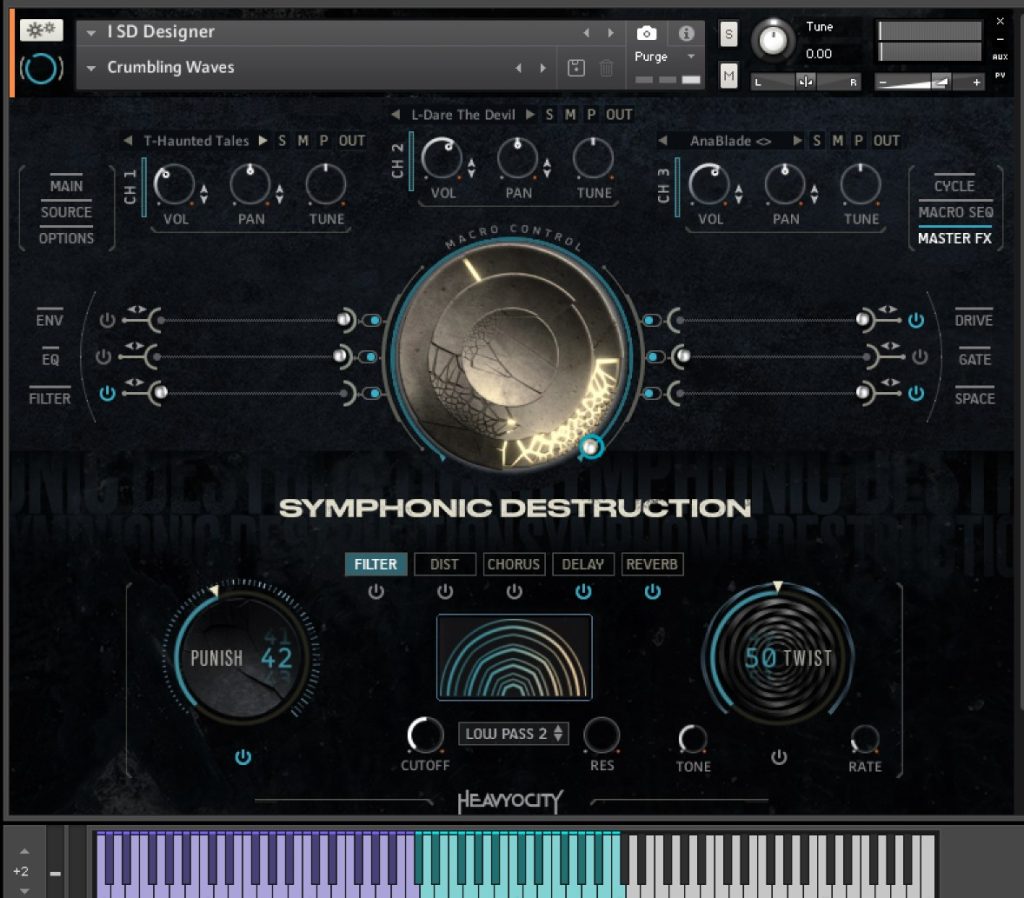This screenshot has width=1024, height=898.
Task: Click the central Macro Control orb
Action: point(512,357)
